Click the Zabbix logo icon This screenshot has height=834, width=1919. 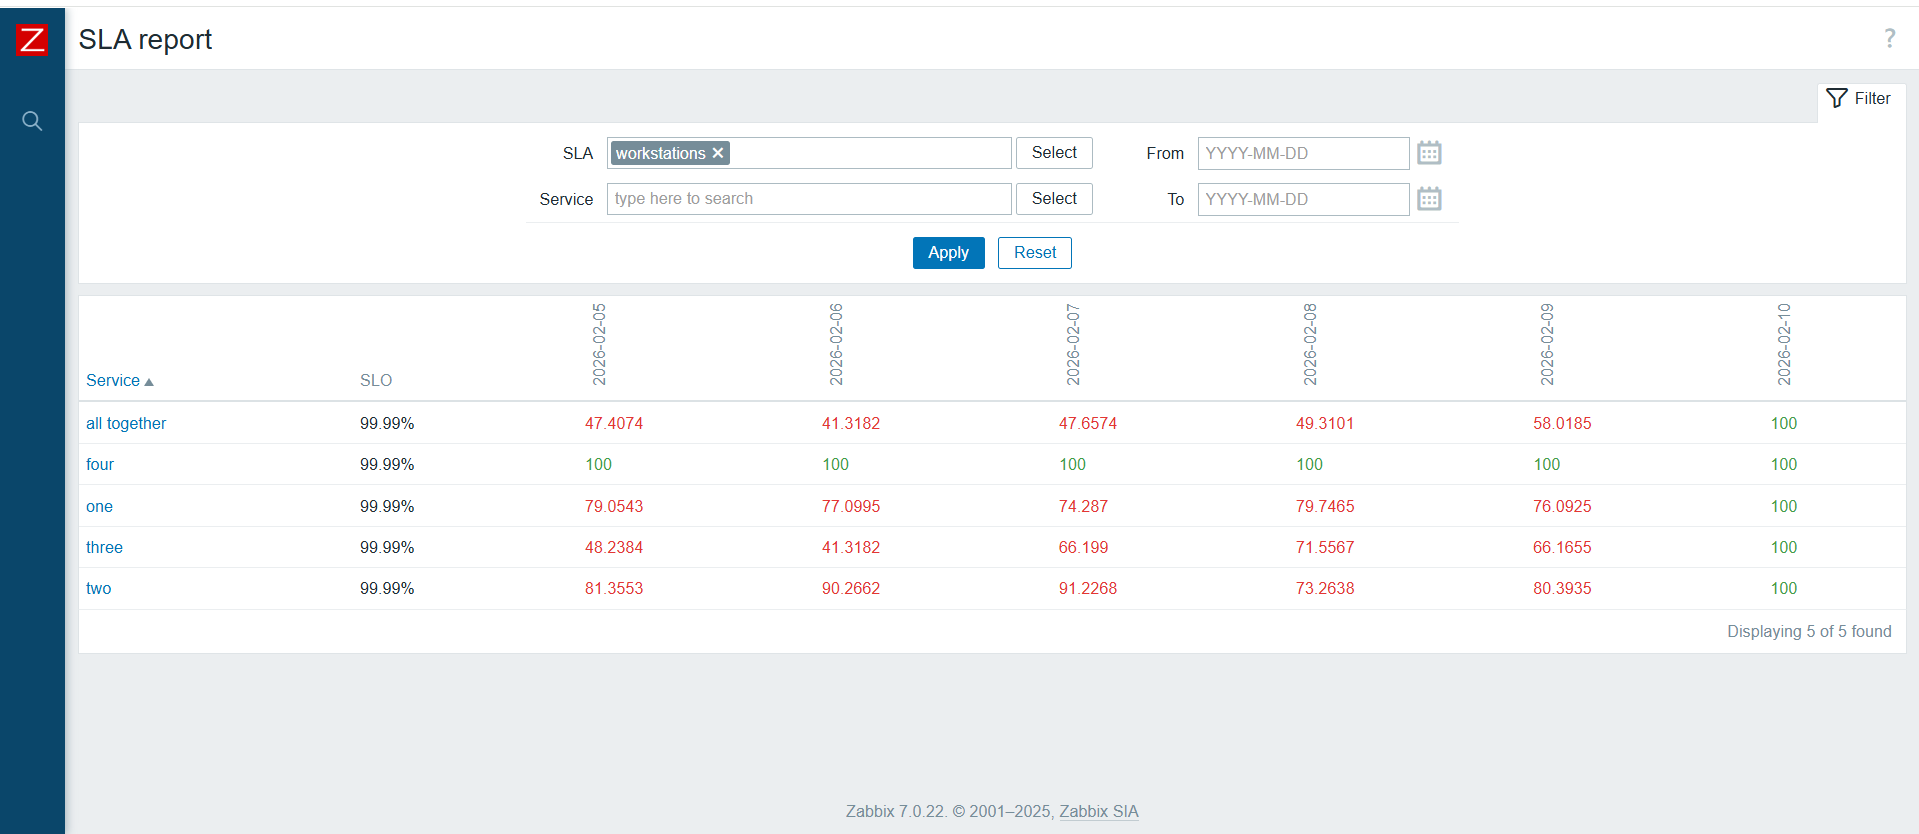32,40
